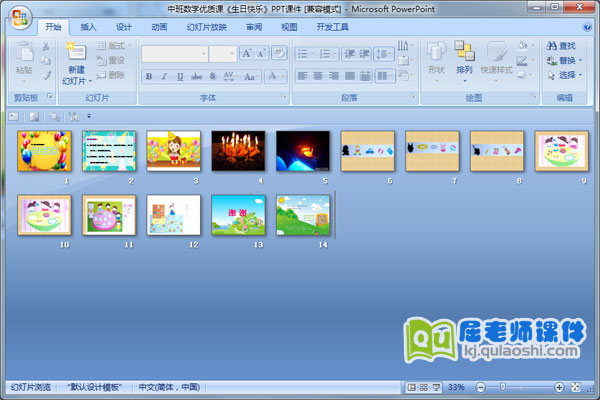Click the 33% zoom level button
600x400 pixels.
[x=455, y=387]
